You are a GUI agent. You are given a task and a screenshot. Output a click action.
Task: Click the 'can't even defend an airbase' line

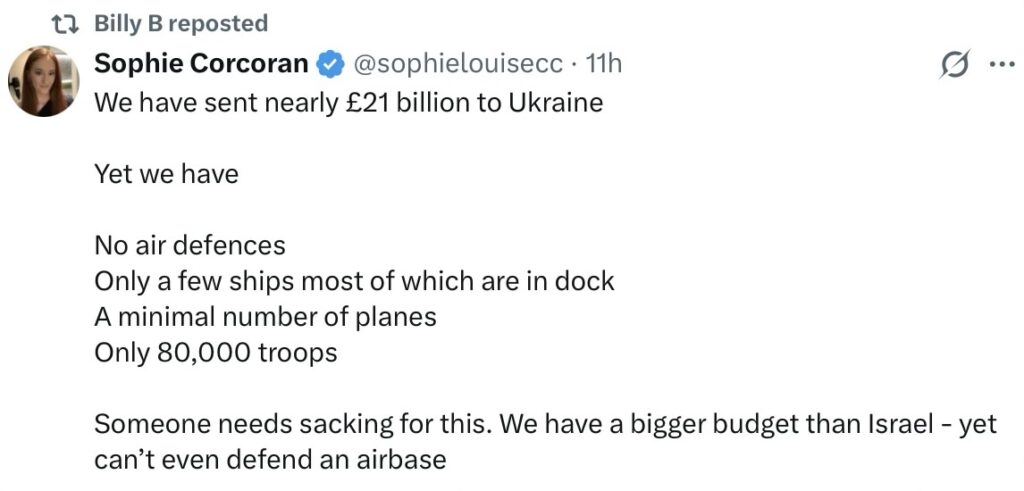pyautogui.click(x=270, y=460)
